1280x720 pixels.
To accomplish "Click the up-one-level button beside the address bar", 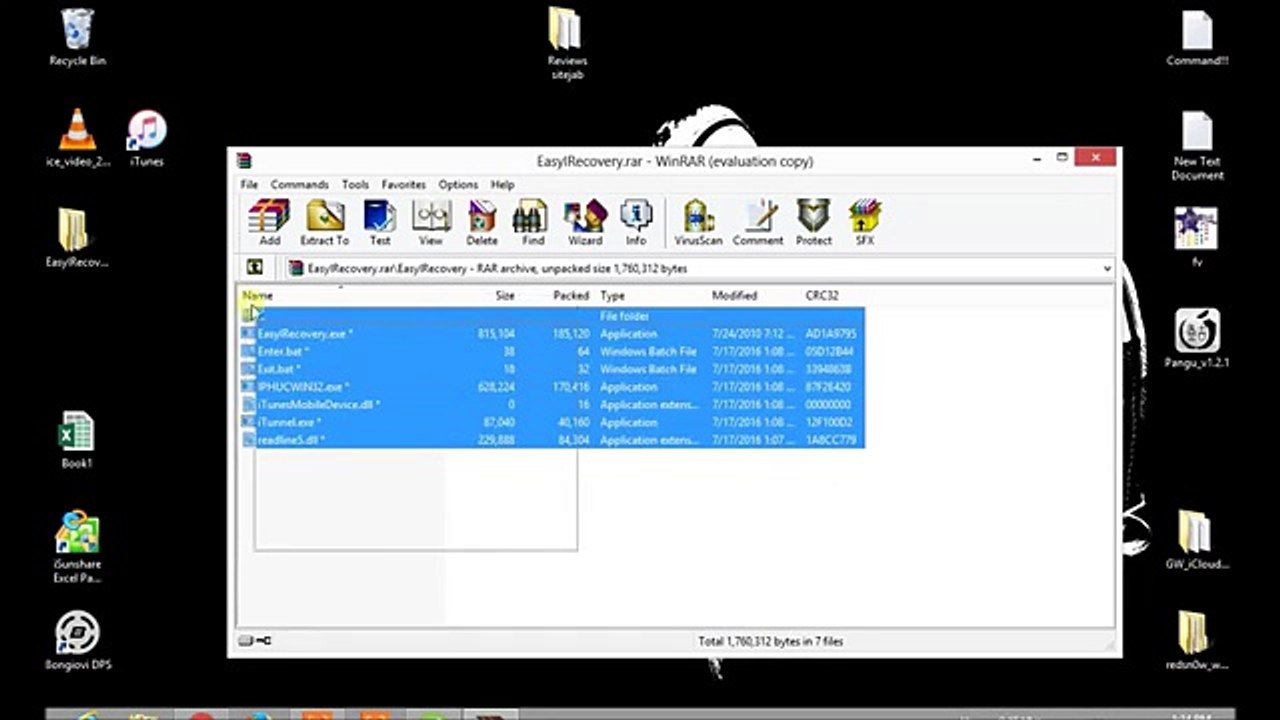I will (255, 268).
